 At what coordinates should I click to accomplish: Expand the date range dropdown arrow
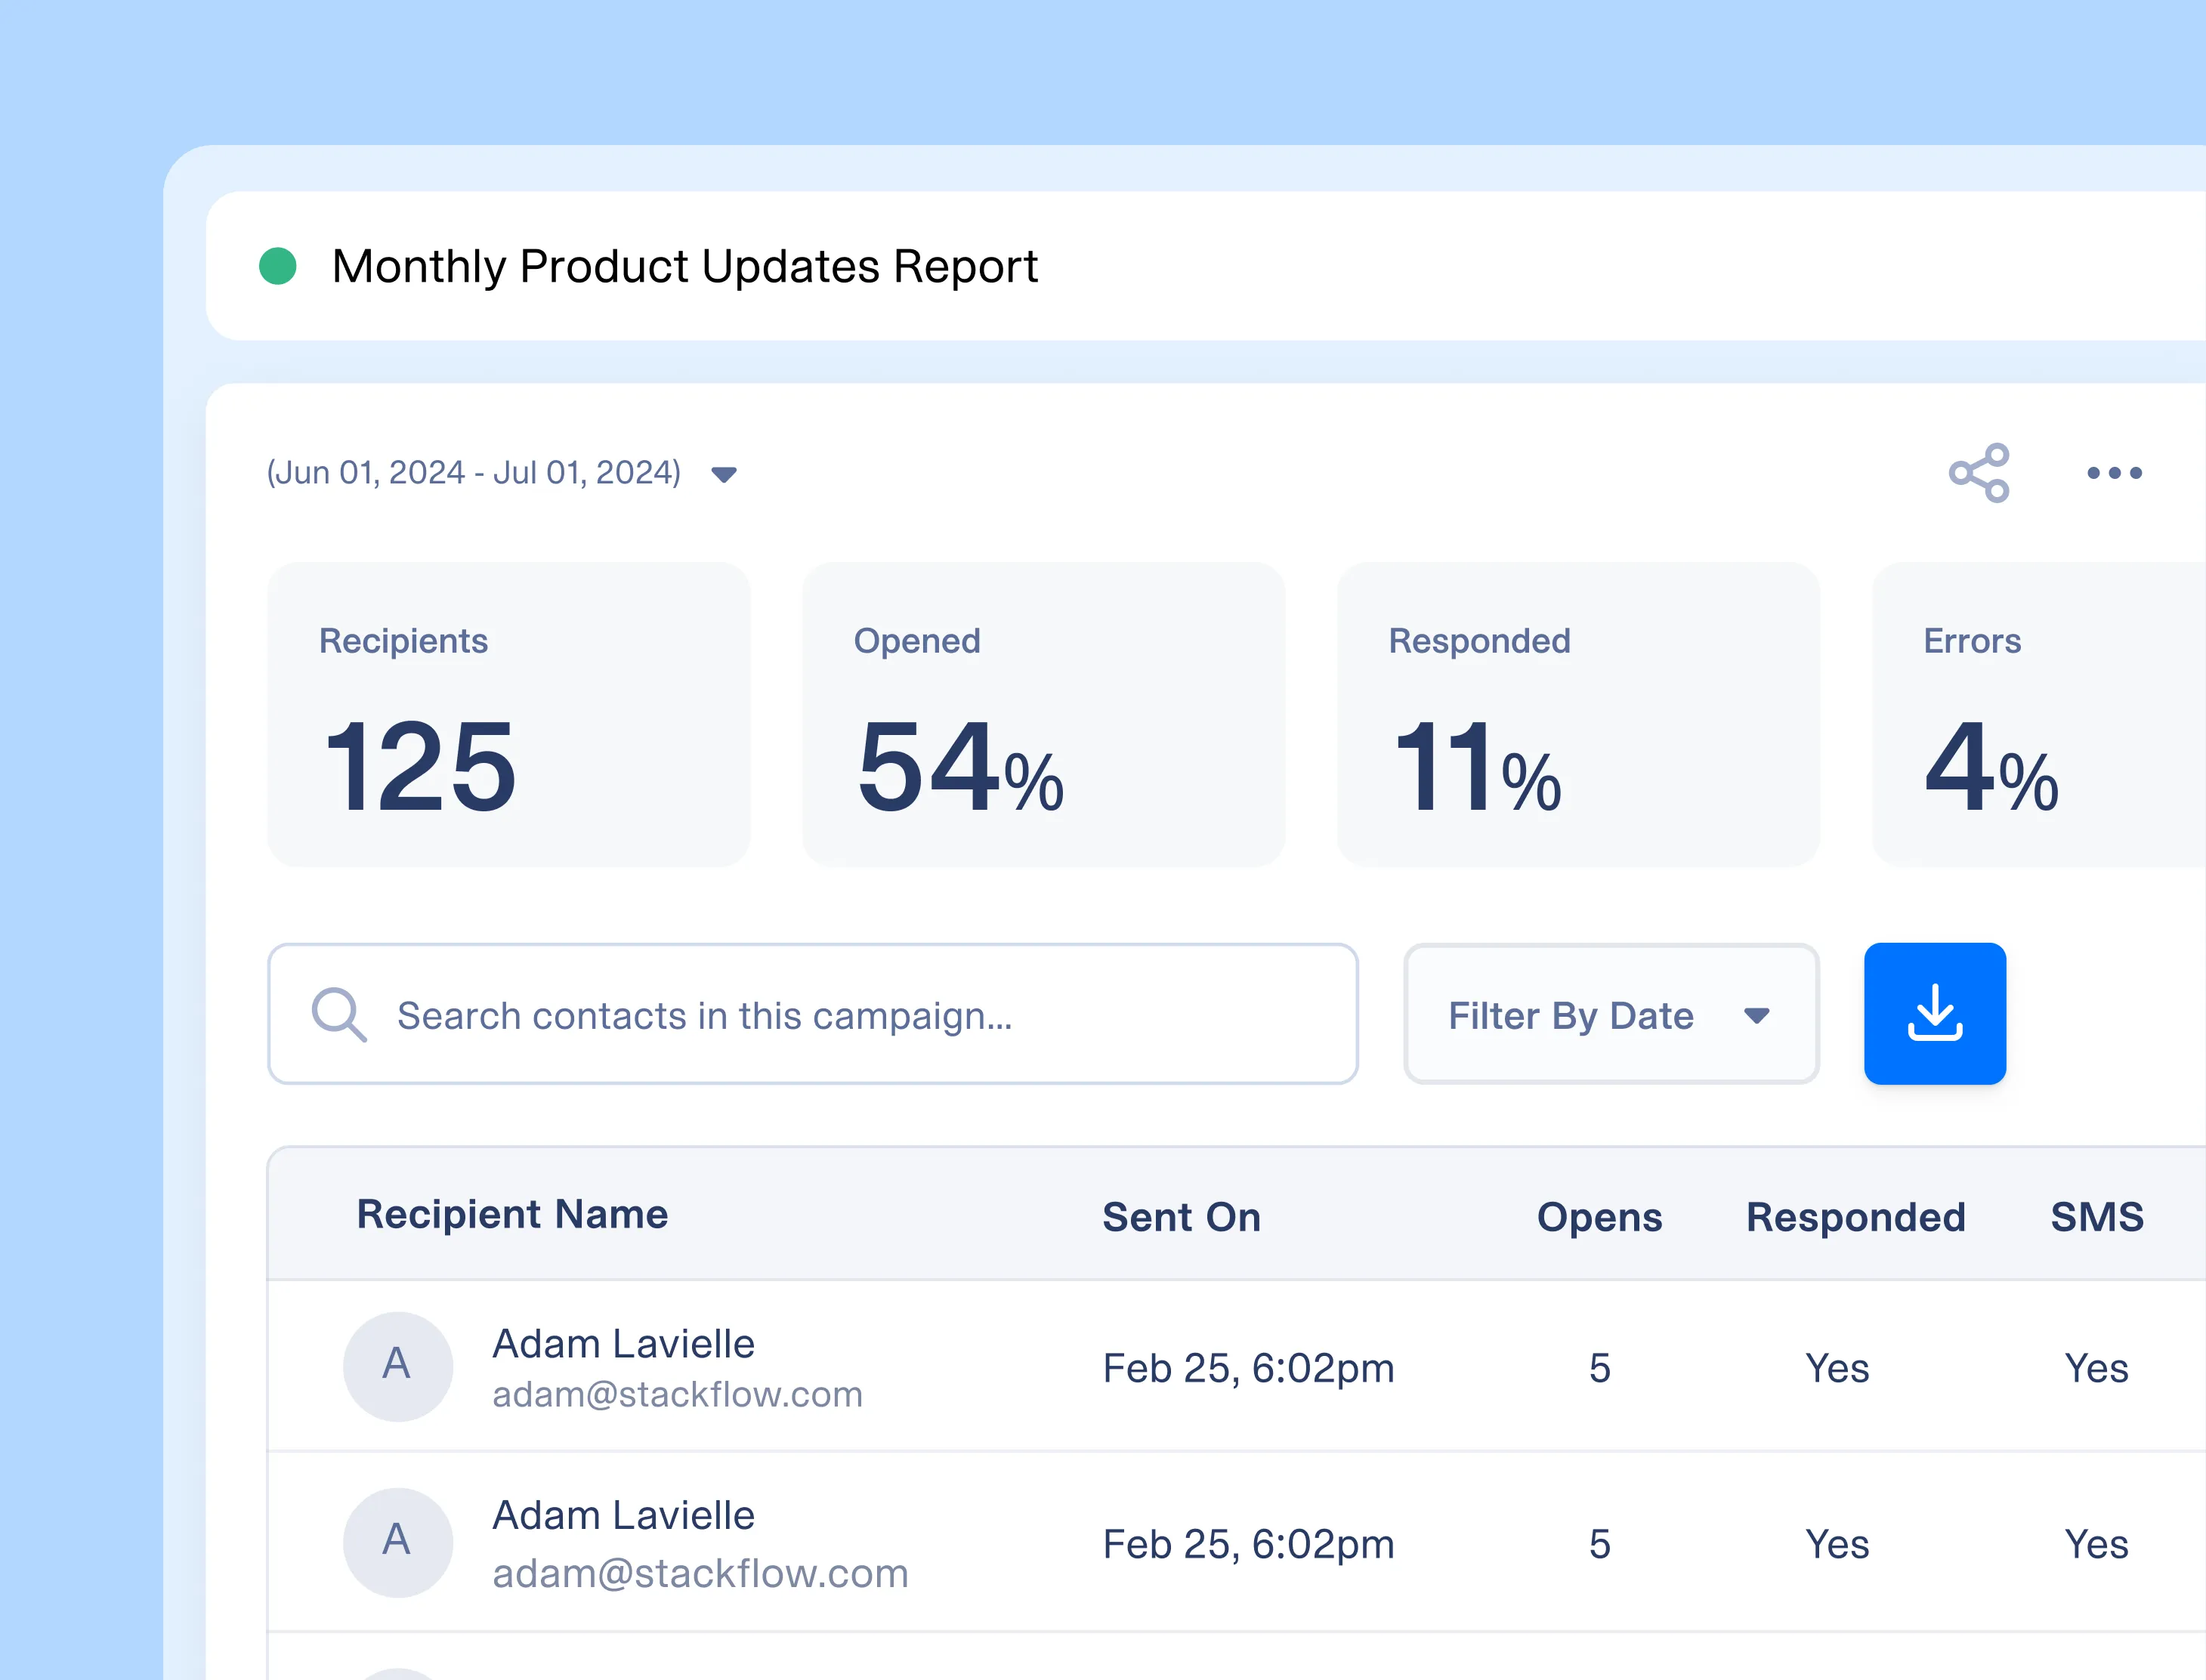tap(724, 474)
